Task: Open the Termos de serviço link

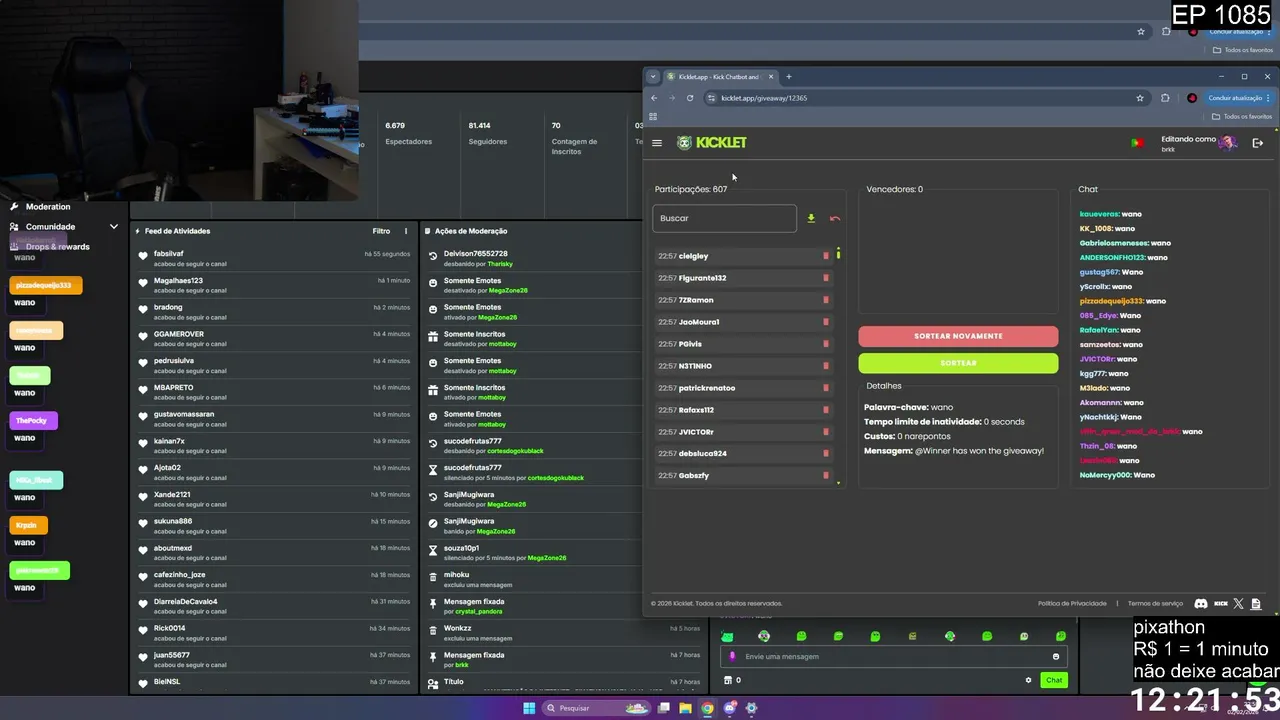Action: click(x=1155, y=603)
